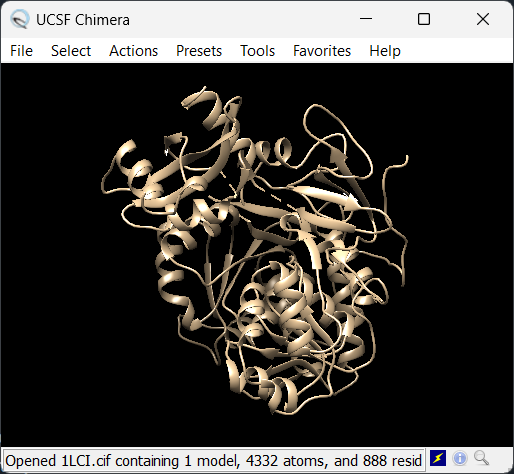The height and width of the screenshot is (474, 514).
Task: Open the Help menu
Action: (x=385, y=51)
